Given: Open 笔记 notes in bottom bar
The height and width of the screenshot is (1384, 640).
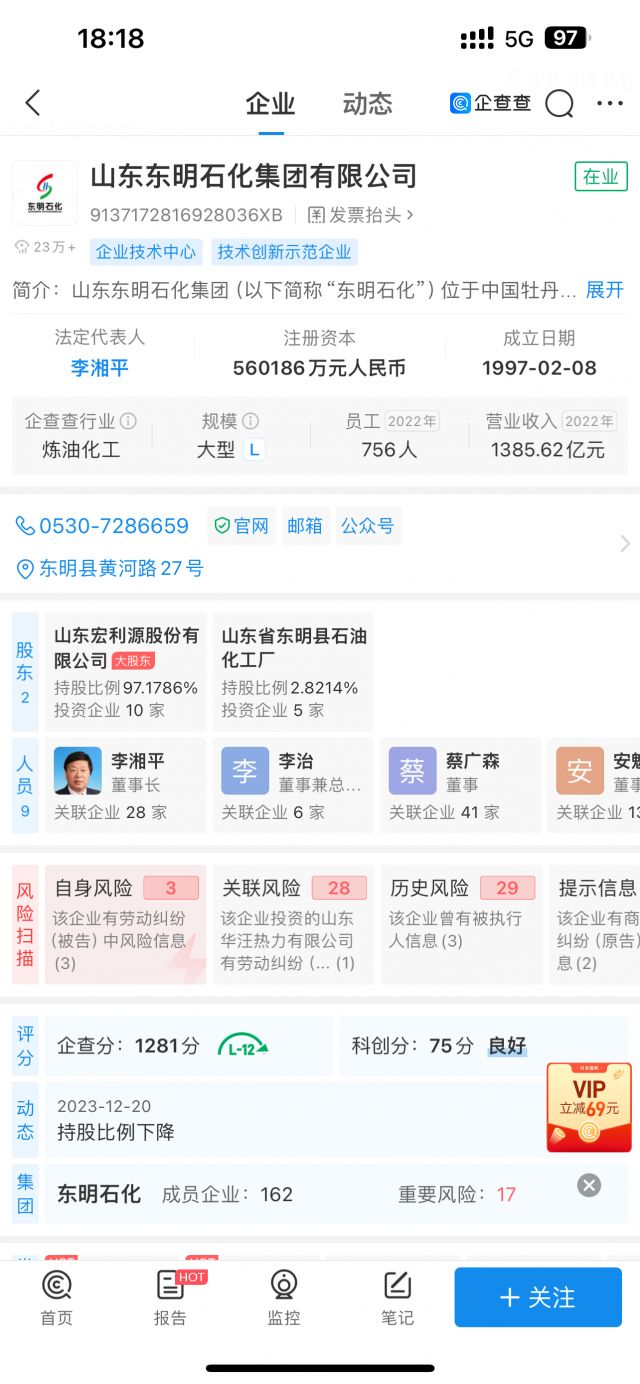Looking at the screenshot, I should point(397,1298).
